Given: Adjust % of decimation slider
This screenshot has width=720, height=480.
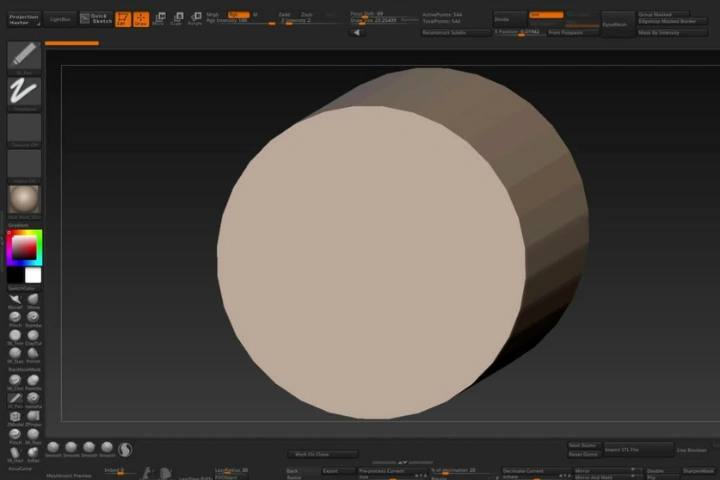Looking at the screenshot, I should 464,471.
